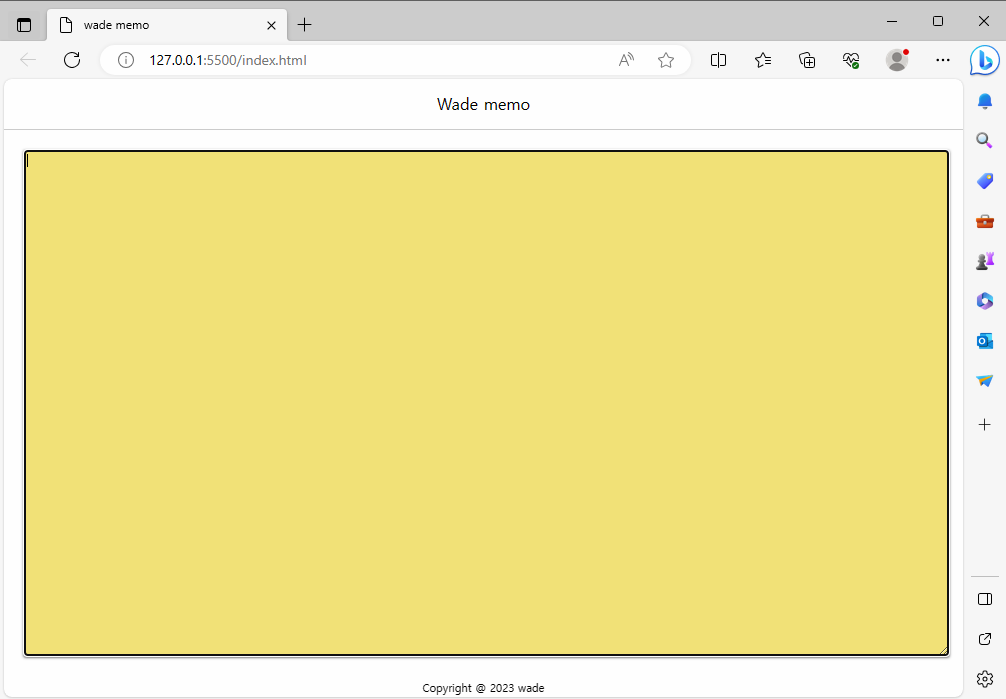Open sidebar Games chess icon
1006x699 pixels.
click(x=985, y=261)
